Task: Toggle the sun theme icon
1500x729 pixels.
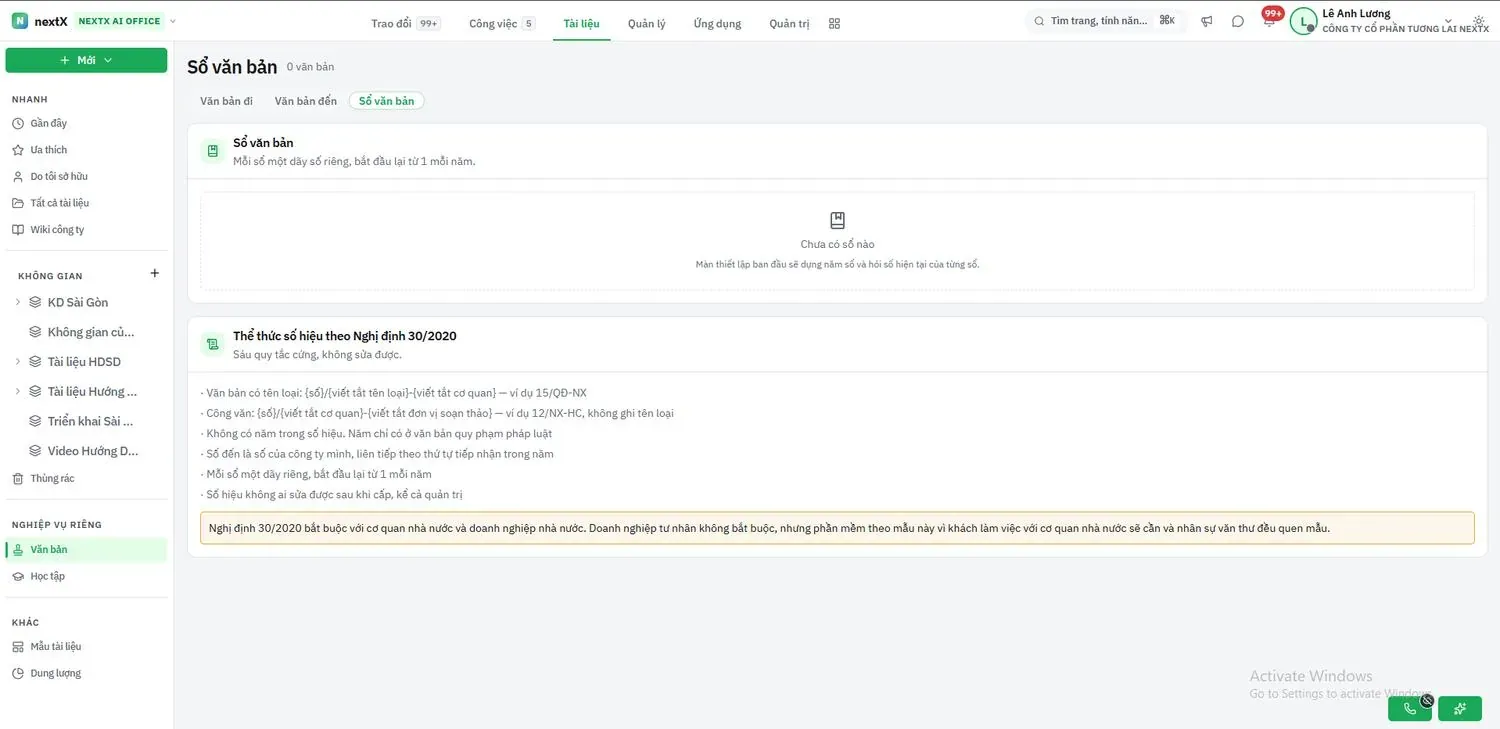Action: tap(1479, 21)
